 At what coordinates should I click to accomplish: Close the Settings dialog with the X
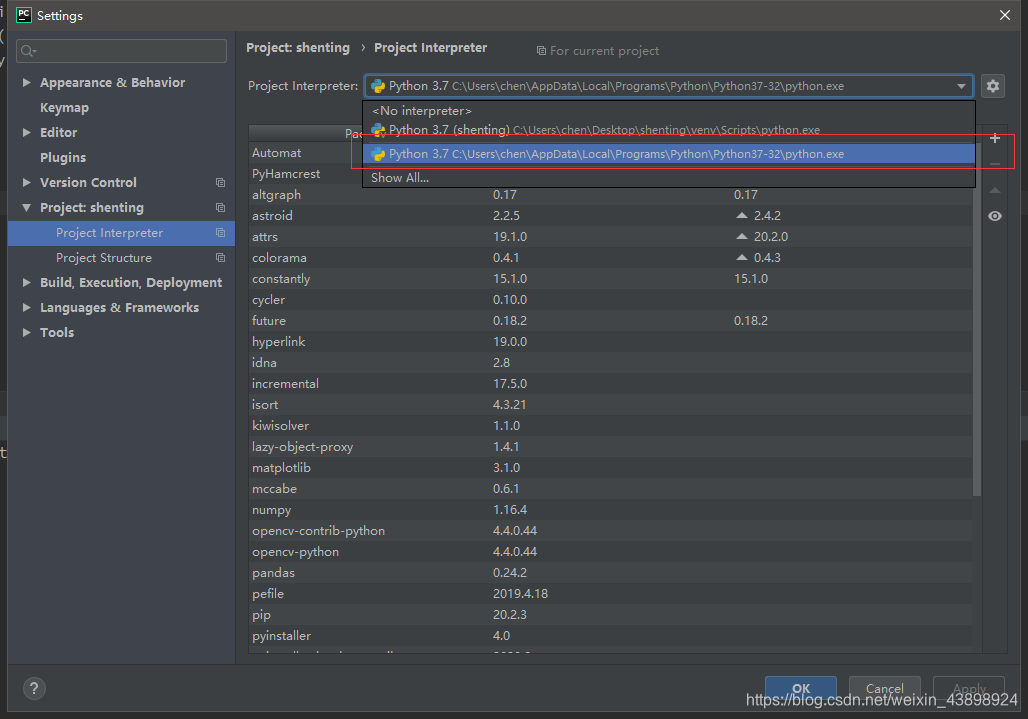(x=1004, y=15)
